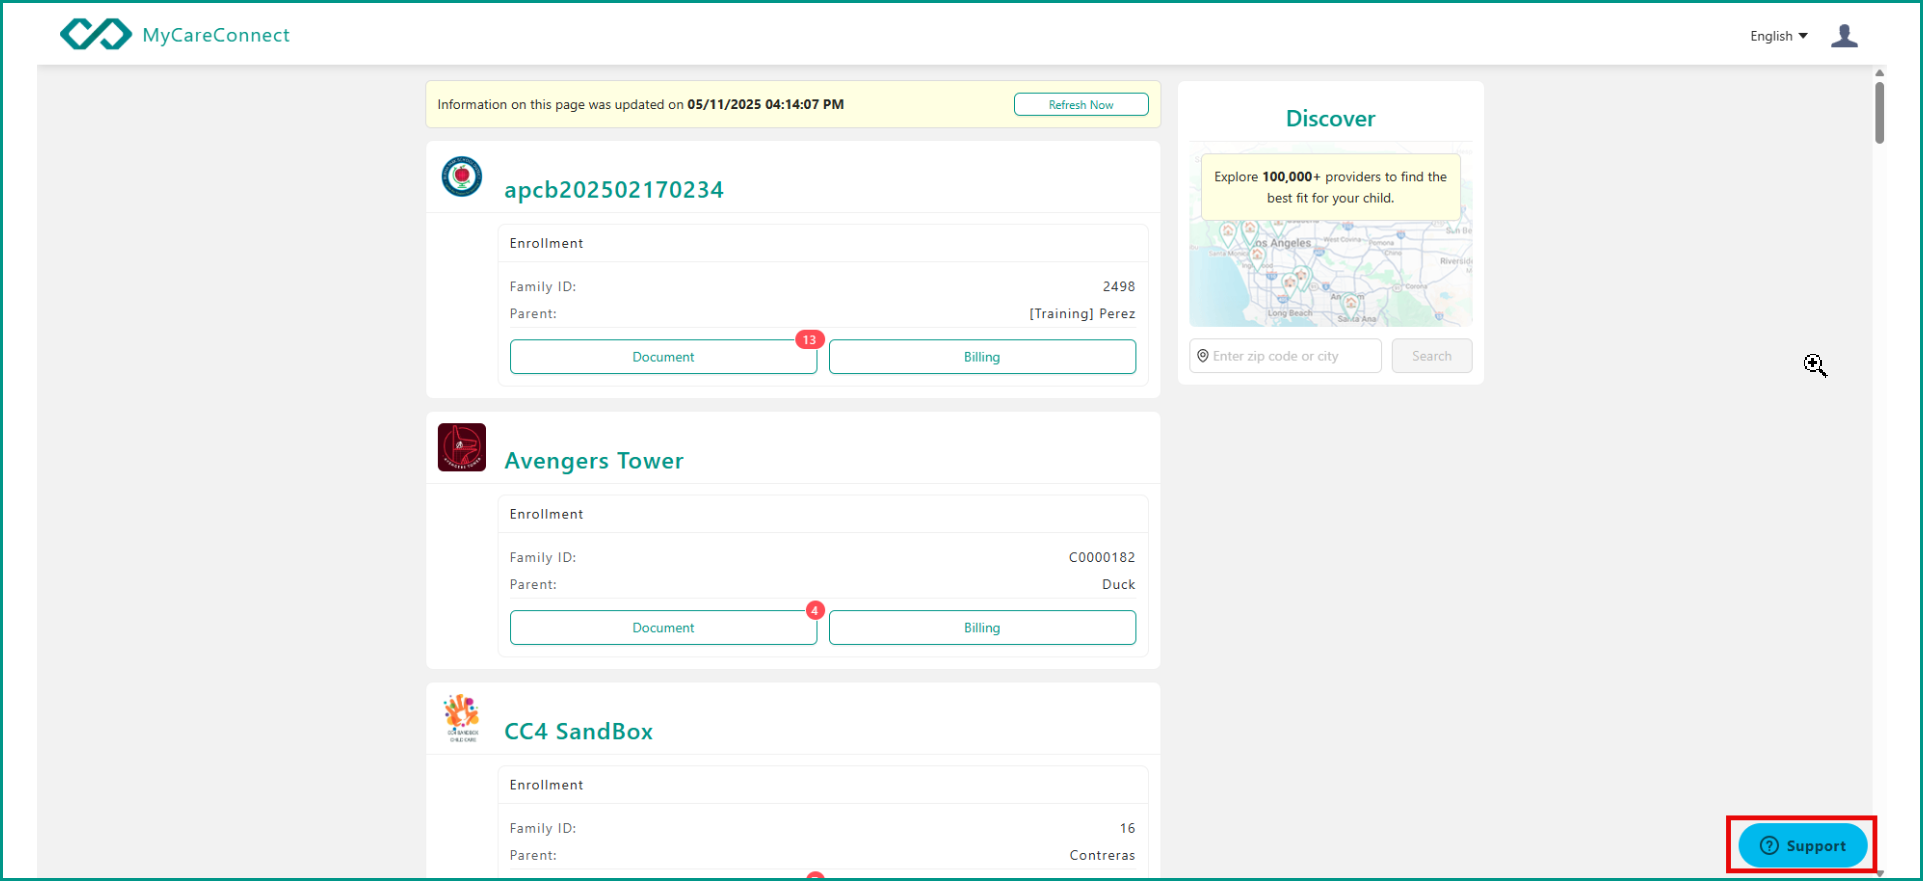The height and width of the screenshot is (881, 1923).
Task: Click the 13 notification badge
Action: 809,340
